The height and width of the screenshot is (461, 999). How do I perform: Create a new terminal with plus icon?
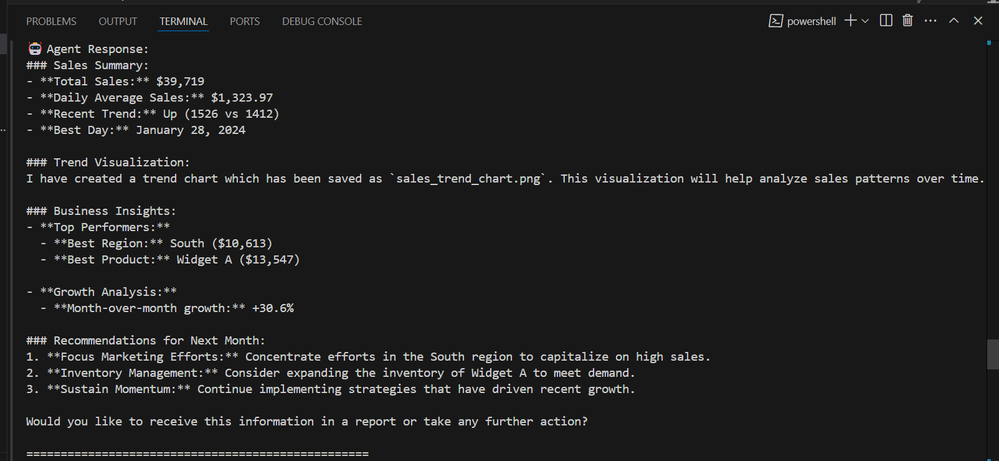click(850, 20)
